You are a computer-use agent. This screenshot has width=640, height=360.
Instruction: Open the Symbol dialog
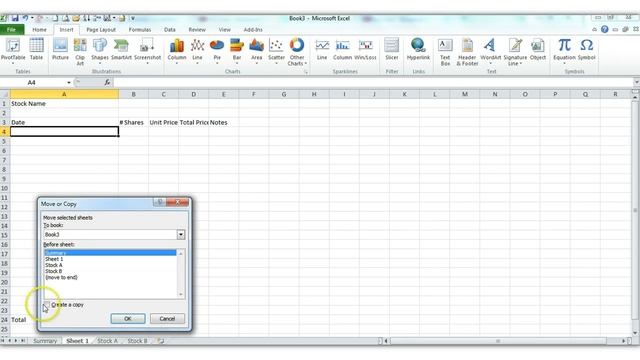587,50
